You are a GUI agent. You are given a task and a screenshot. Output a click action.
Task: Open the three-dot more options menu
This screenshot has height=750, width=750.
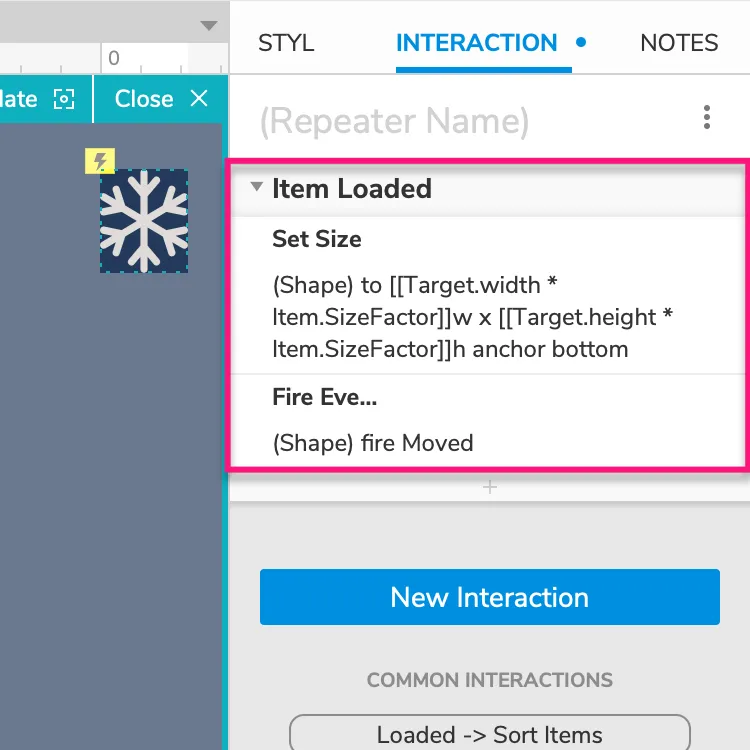click(x=707, y=118)
